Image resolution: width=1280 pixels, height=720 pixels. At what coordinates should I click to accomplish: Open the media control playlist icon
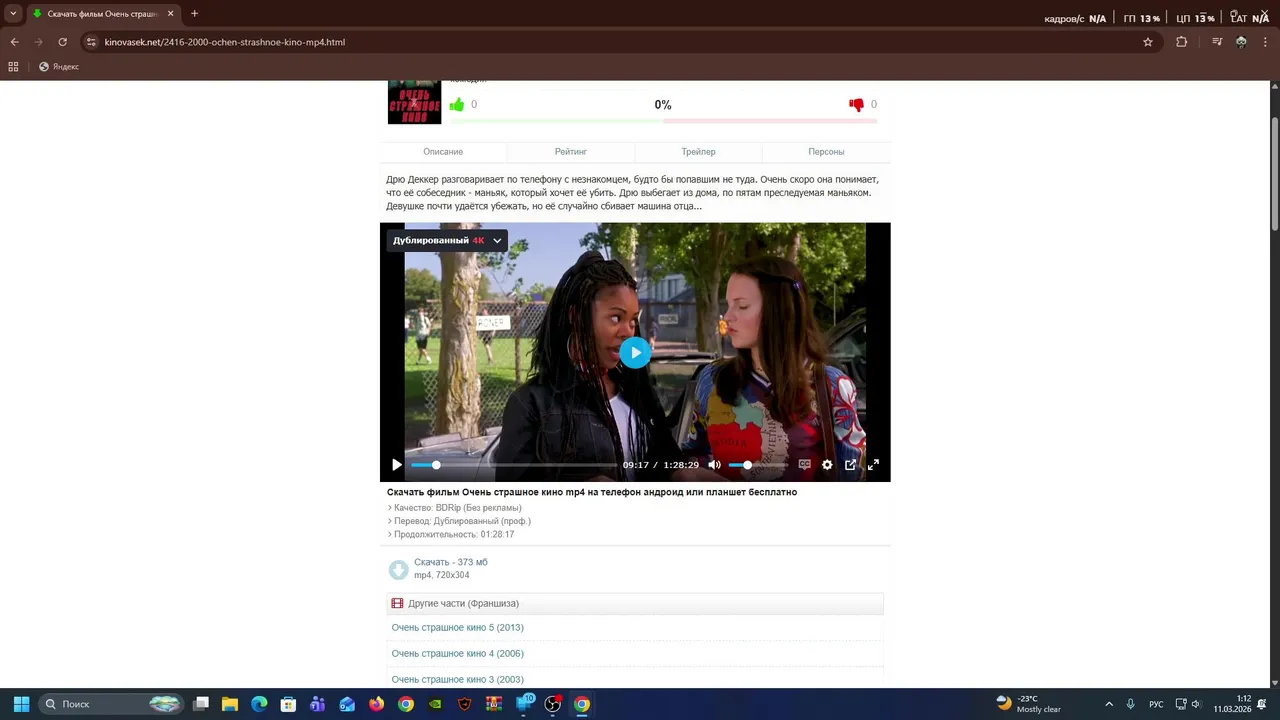click(x=1217, y=42)
